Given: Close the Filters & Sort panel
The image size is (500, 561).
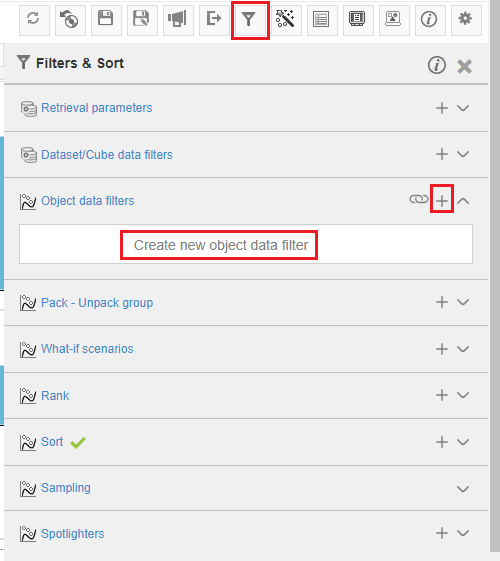Looking at the screenshot, I should [464, 67].
